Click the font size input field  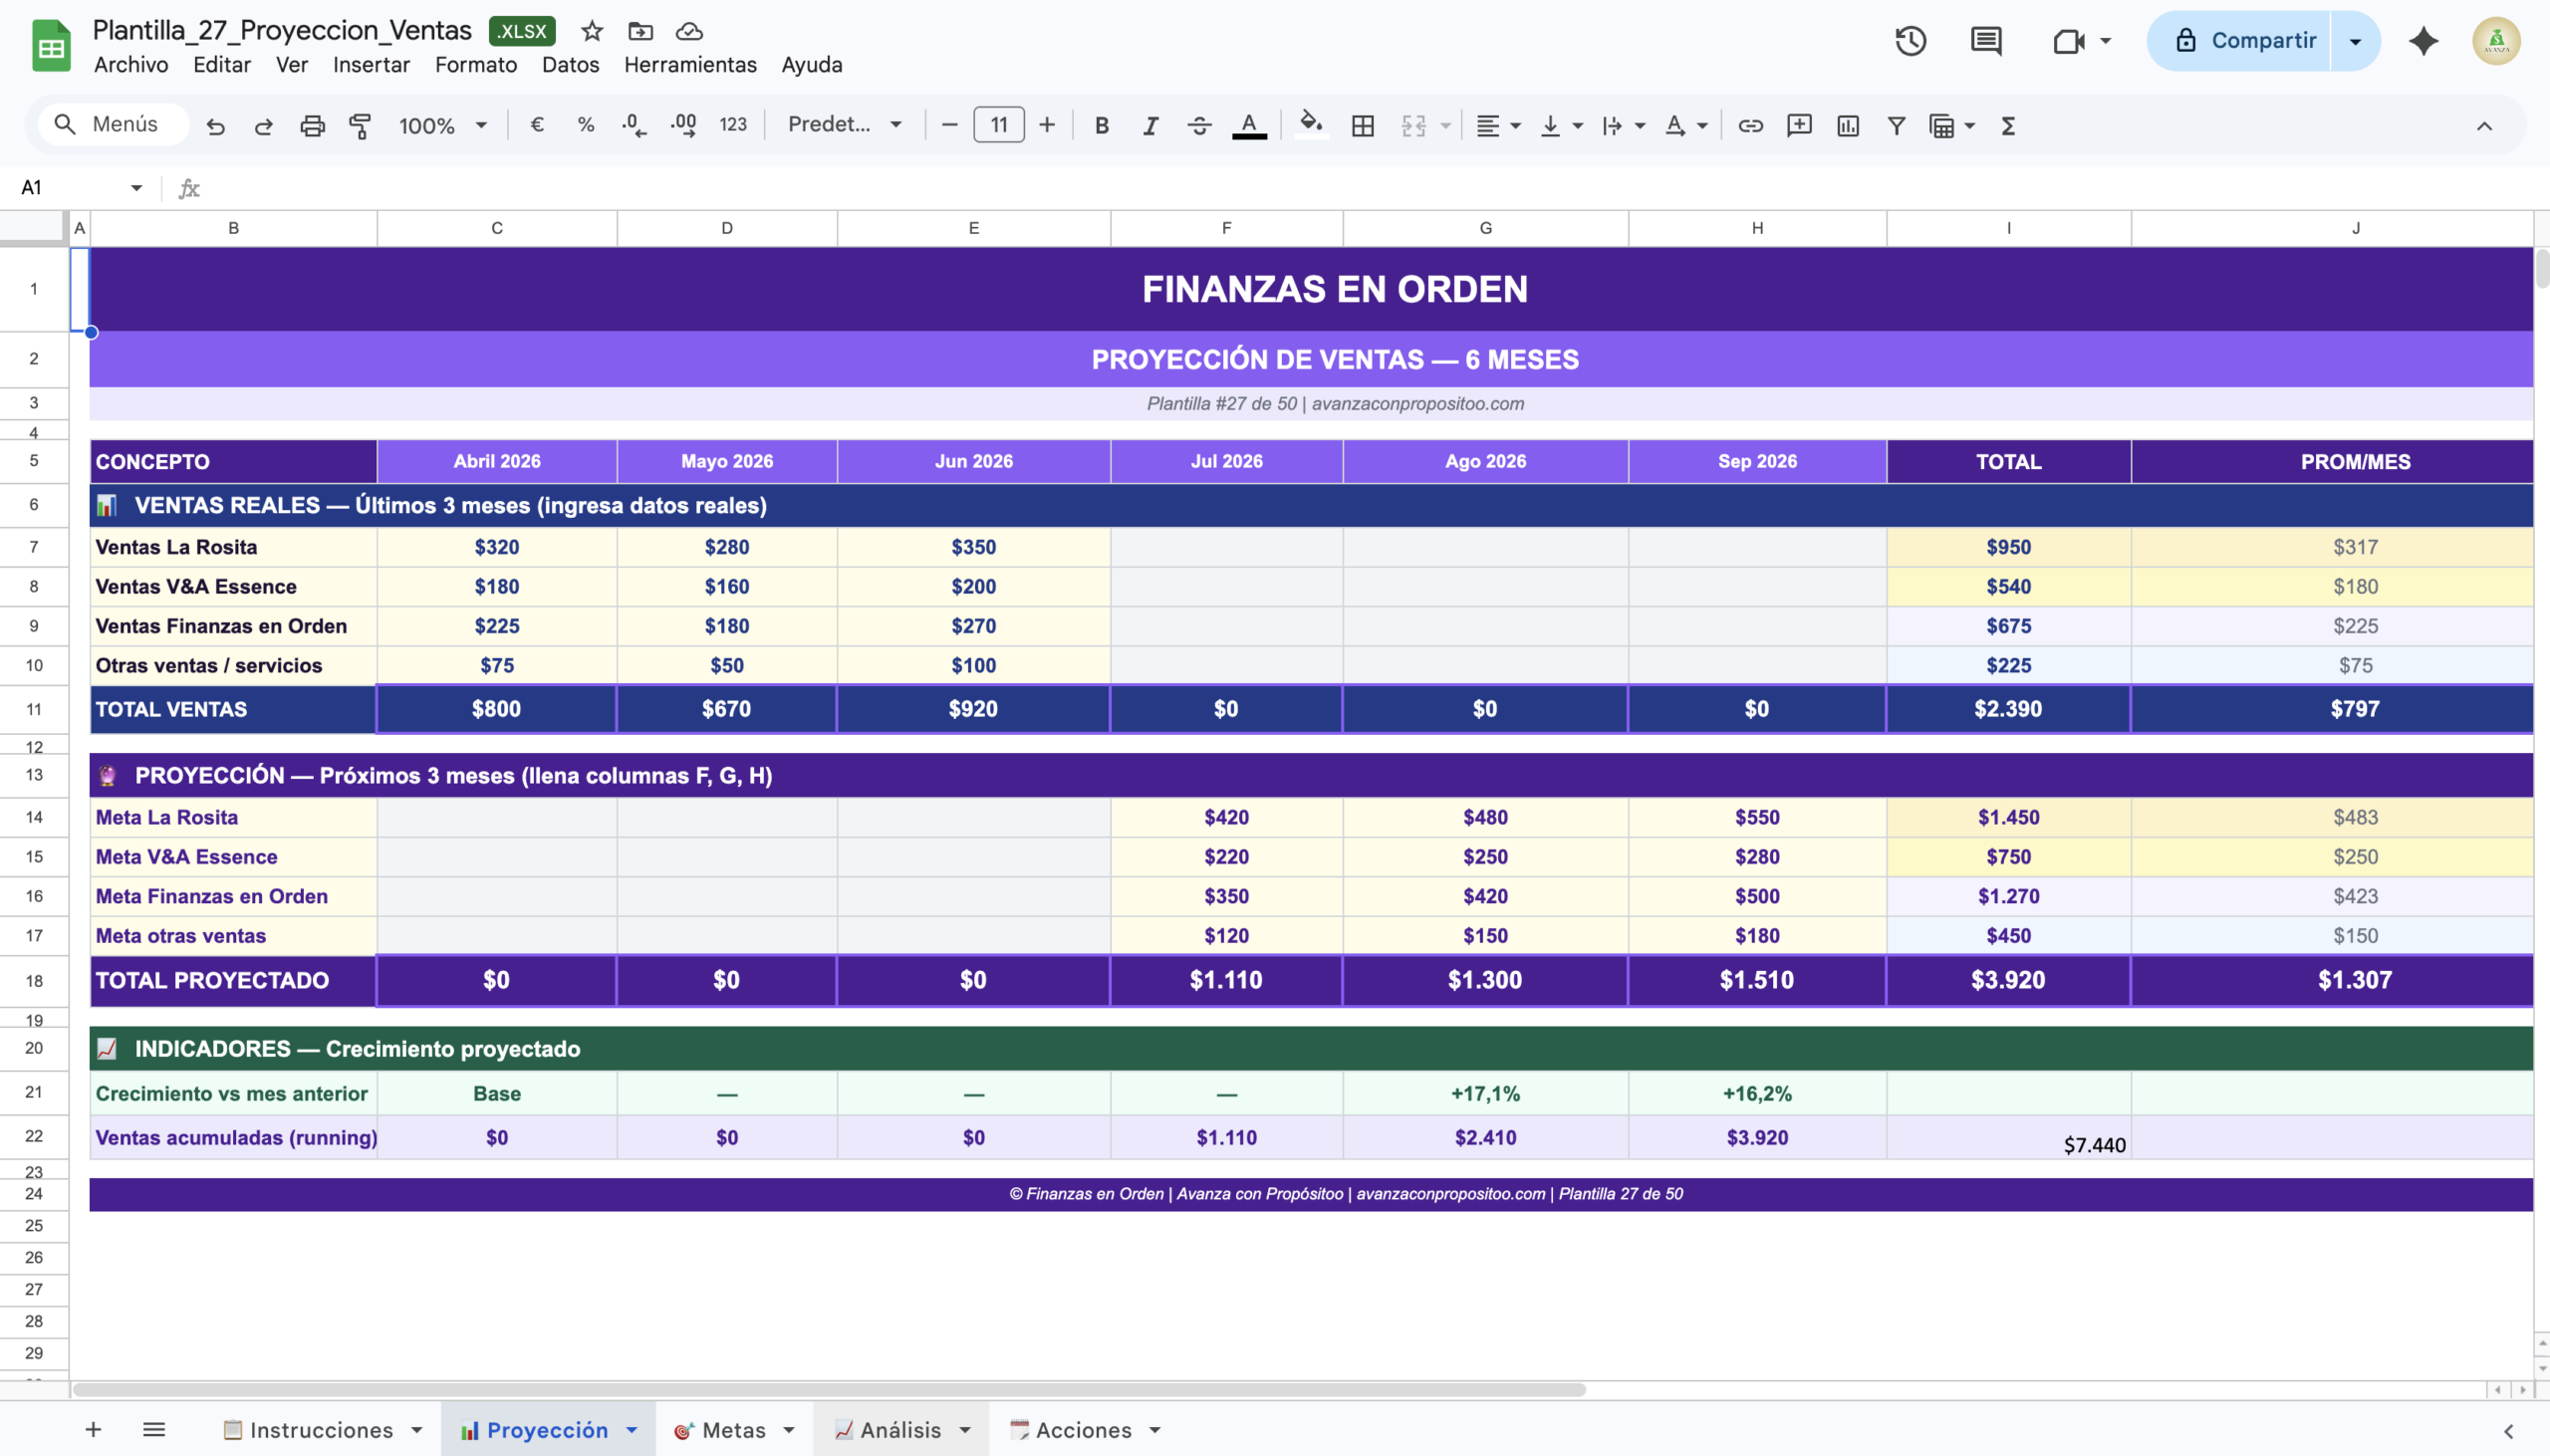click(998, 125)
